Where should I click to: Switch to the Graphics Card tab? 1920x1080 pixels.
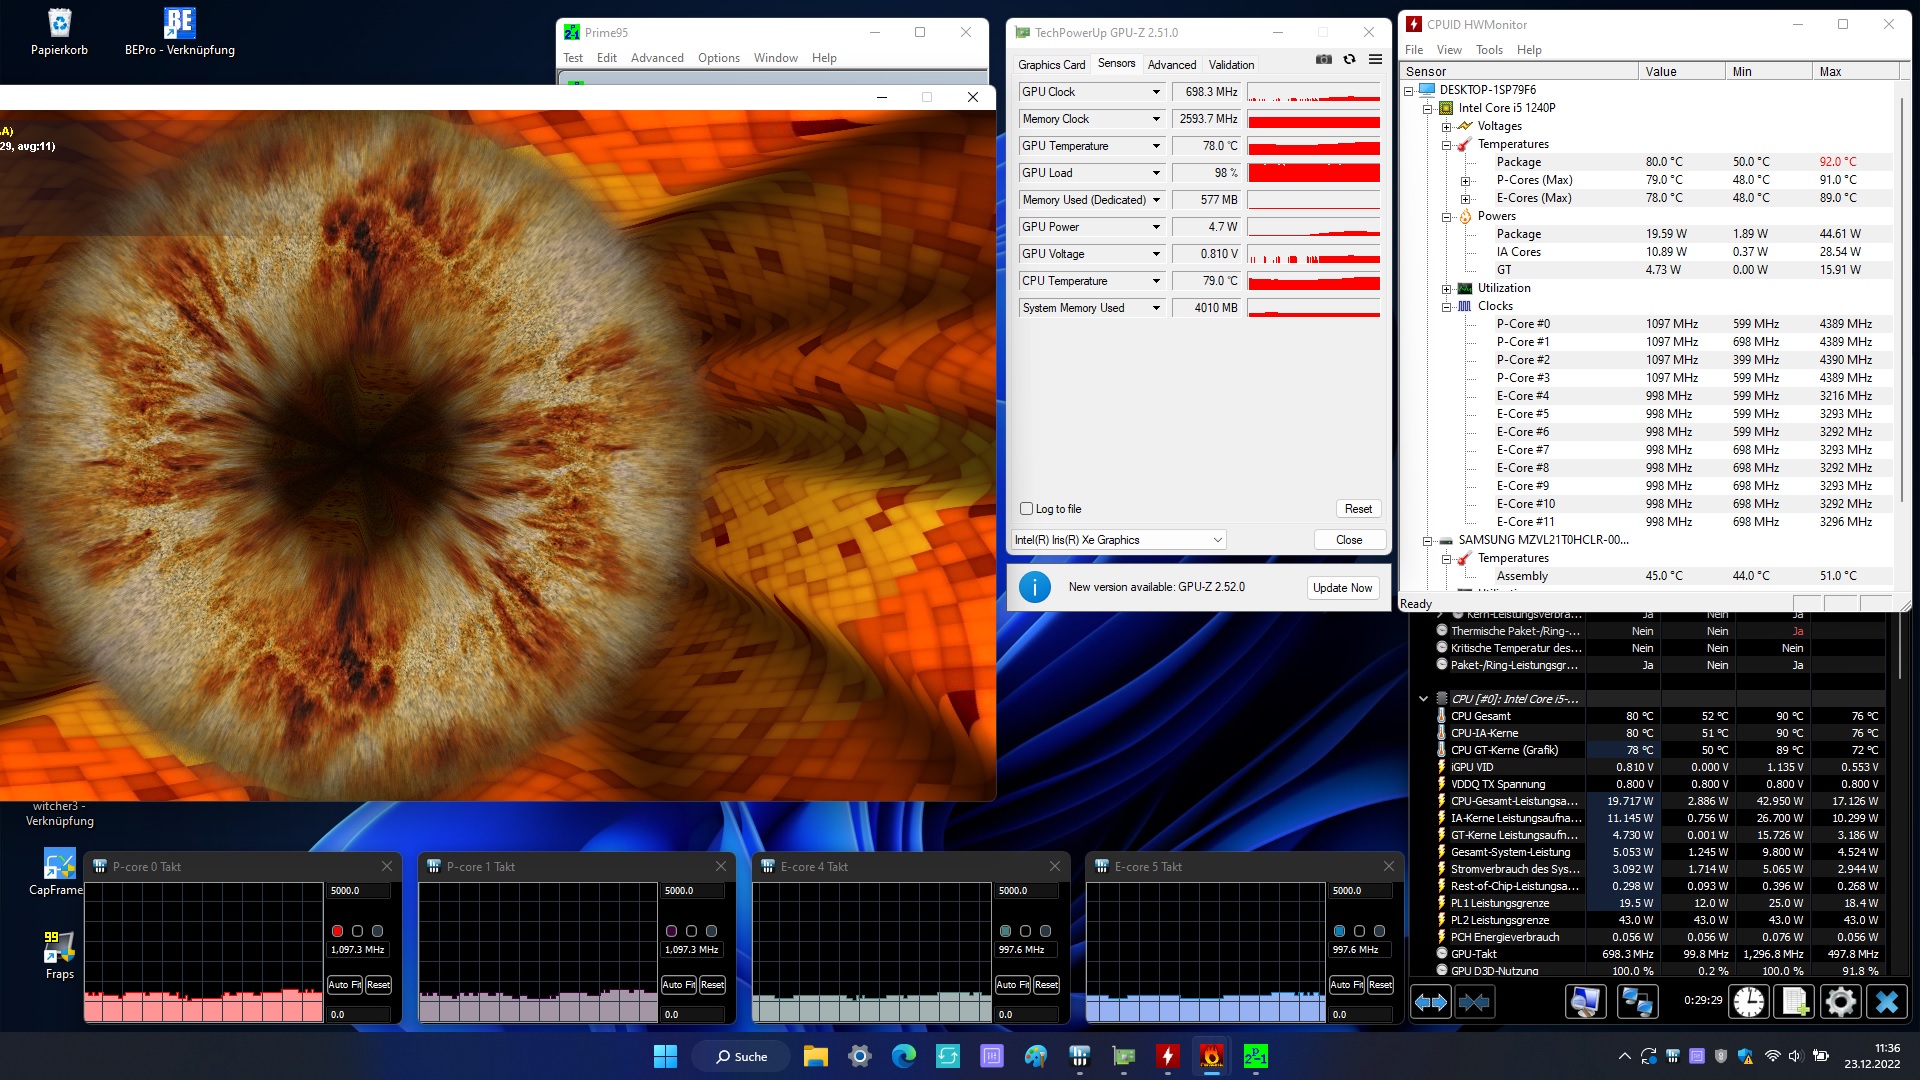1051,64
